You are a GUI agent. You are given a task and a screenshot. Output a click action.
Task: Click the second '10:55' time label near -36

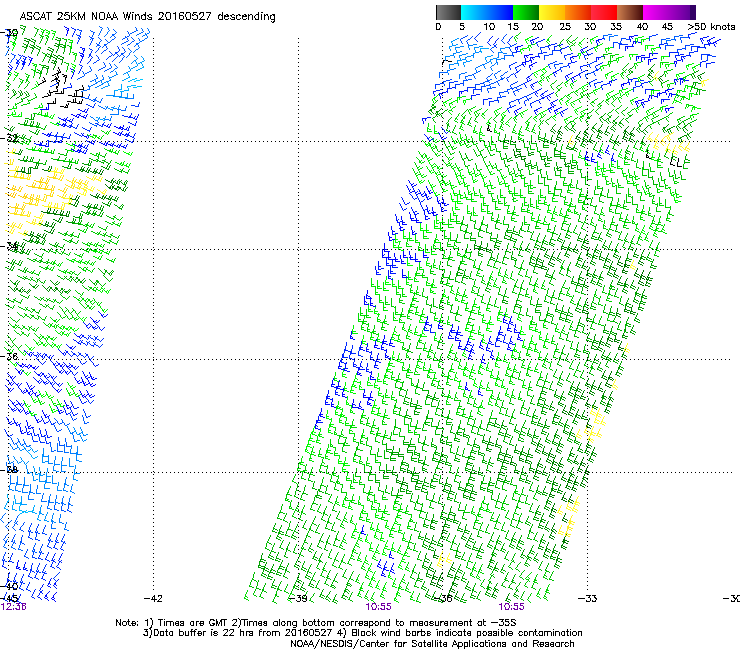pos(512,607)
